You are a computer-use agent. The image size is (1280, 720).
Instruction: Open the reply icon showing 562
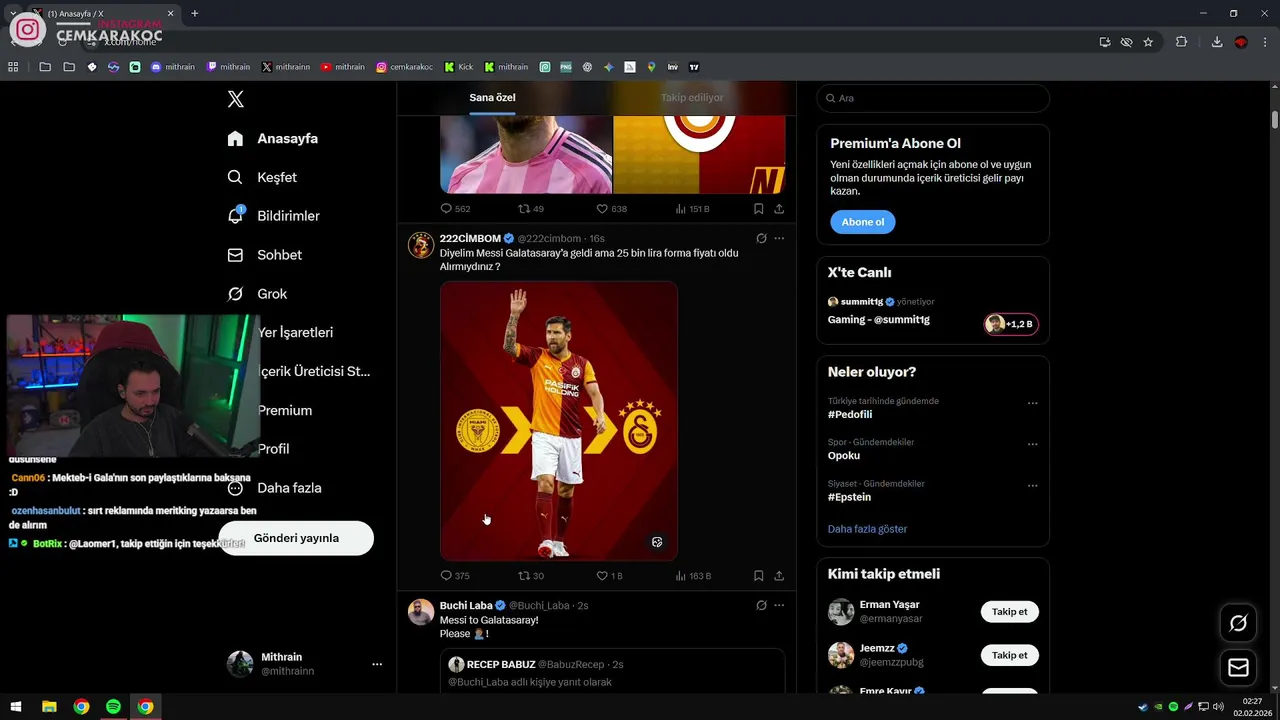tap(455, 209)
